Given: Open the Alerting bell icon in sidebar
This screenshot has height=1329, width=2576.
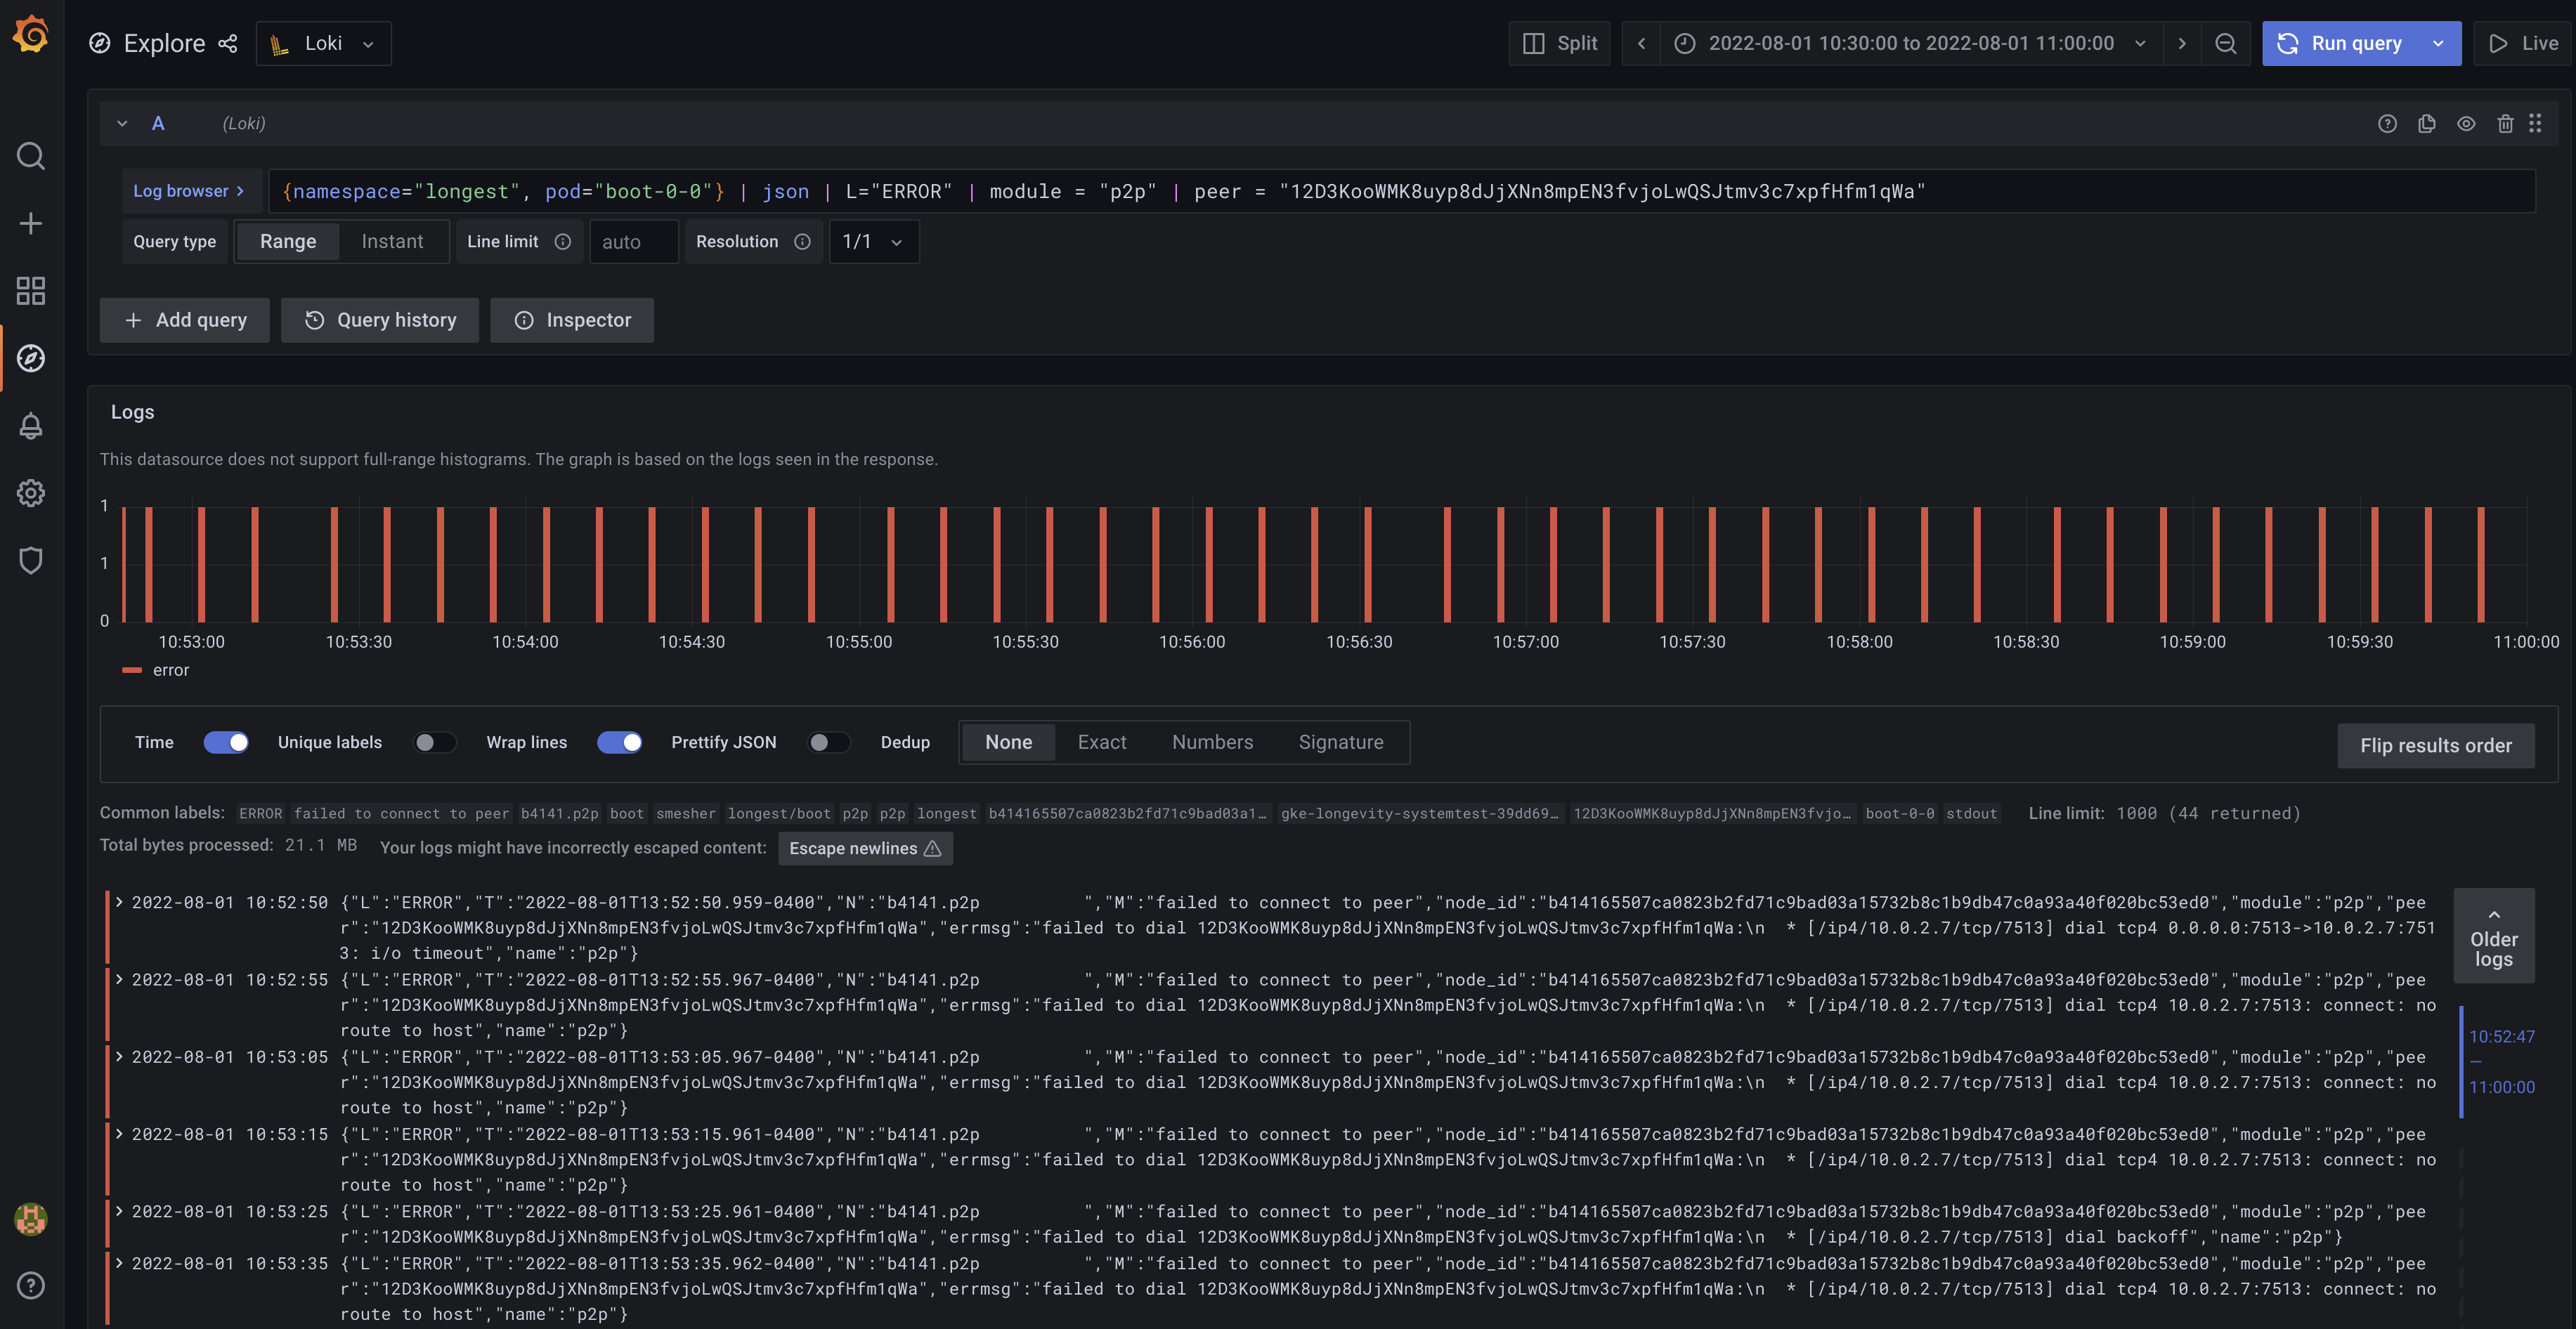Looking at the screenshot, I should (31, 426).
